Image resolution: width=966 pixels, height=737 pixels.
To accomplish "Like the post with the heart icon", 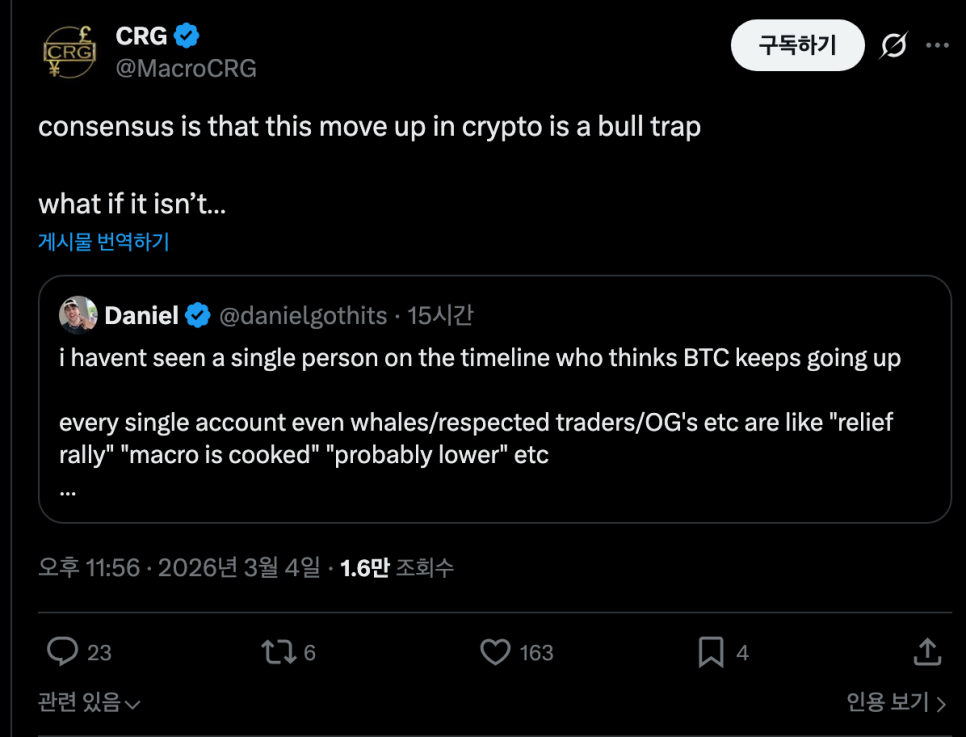I will click(x=496, y=653).
